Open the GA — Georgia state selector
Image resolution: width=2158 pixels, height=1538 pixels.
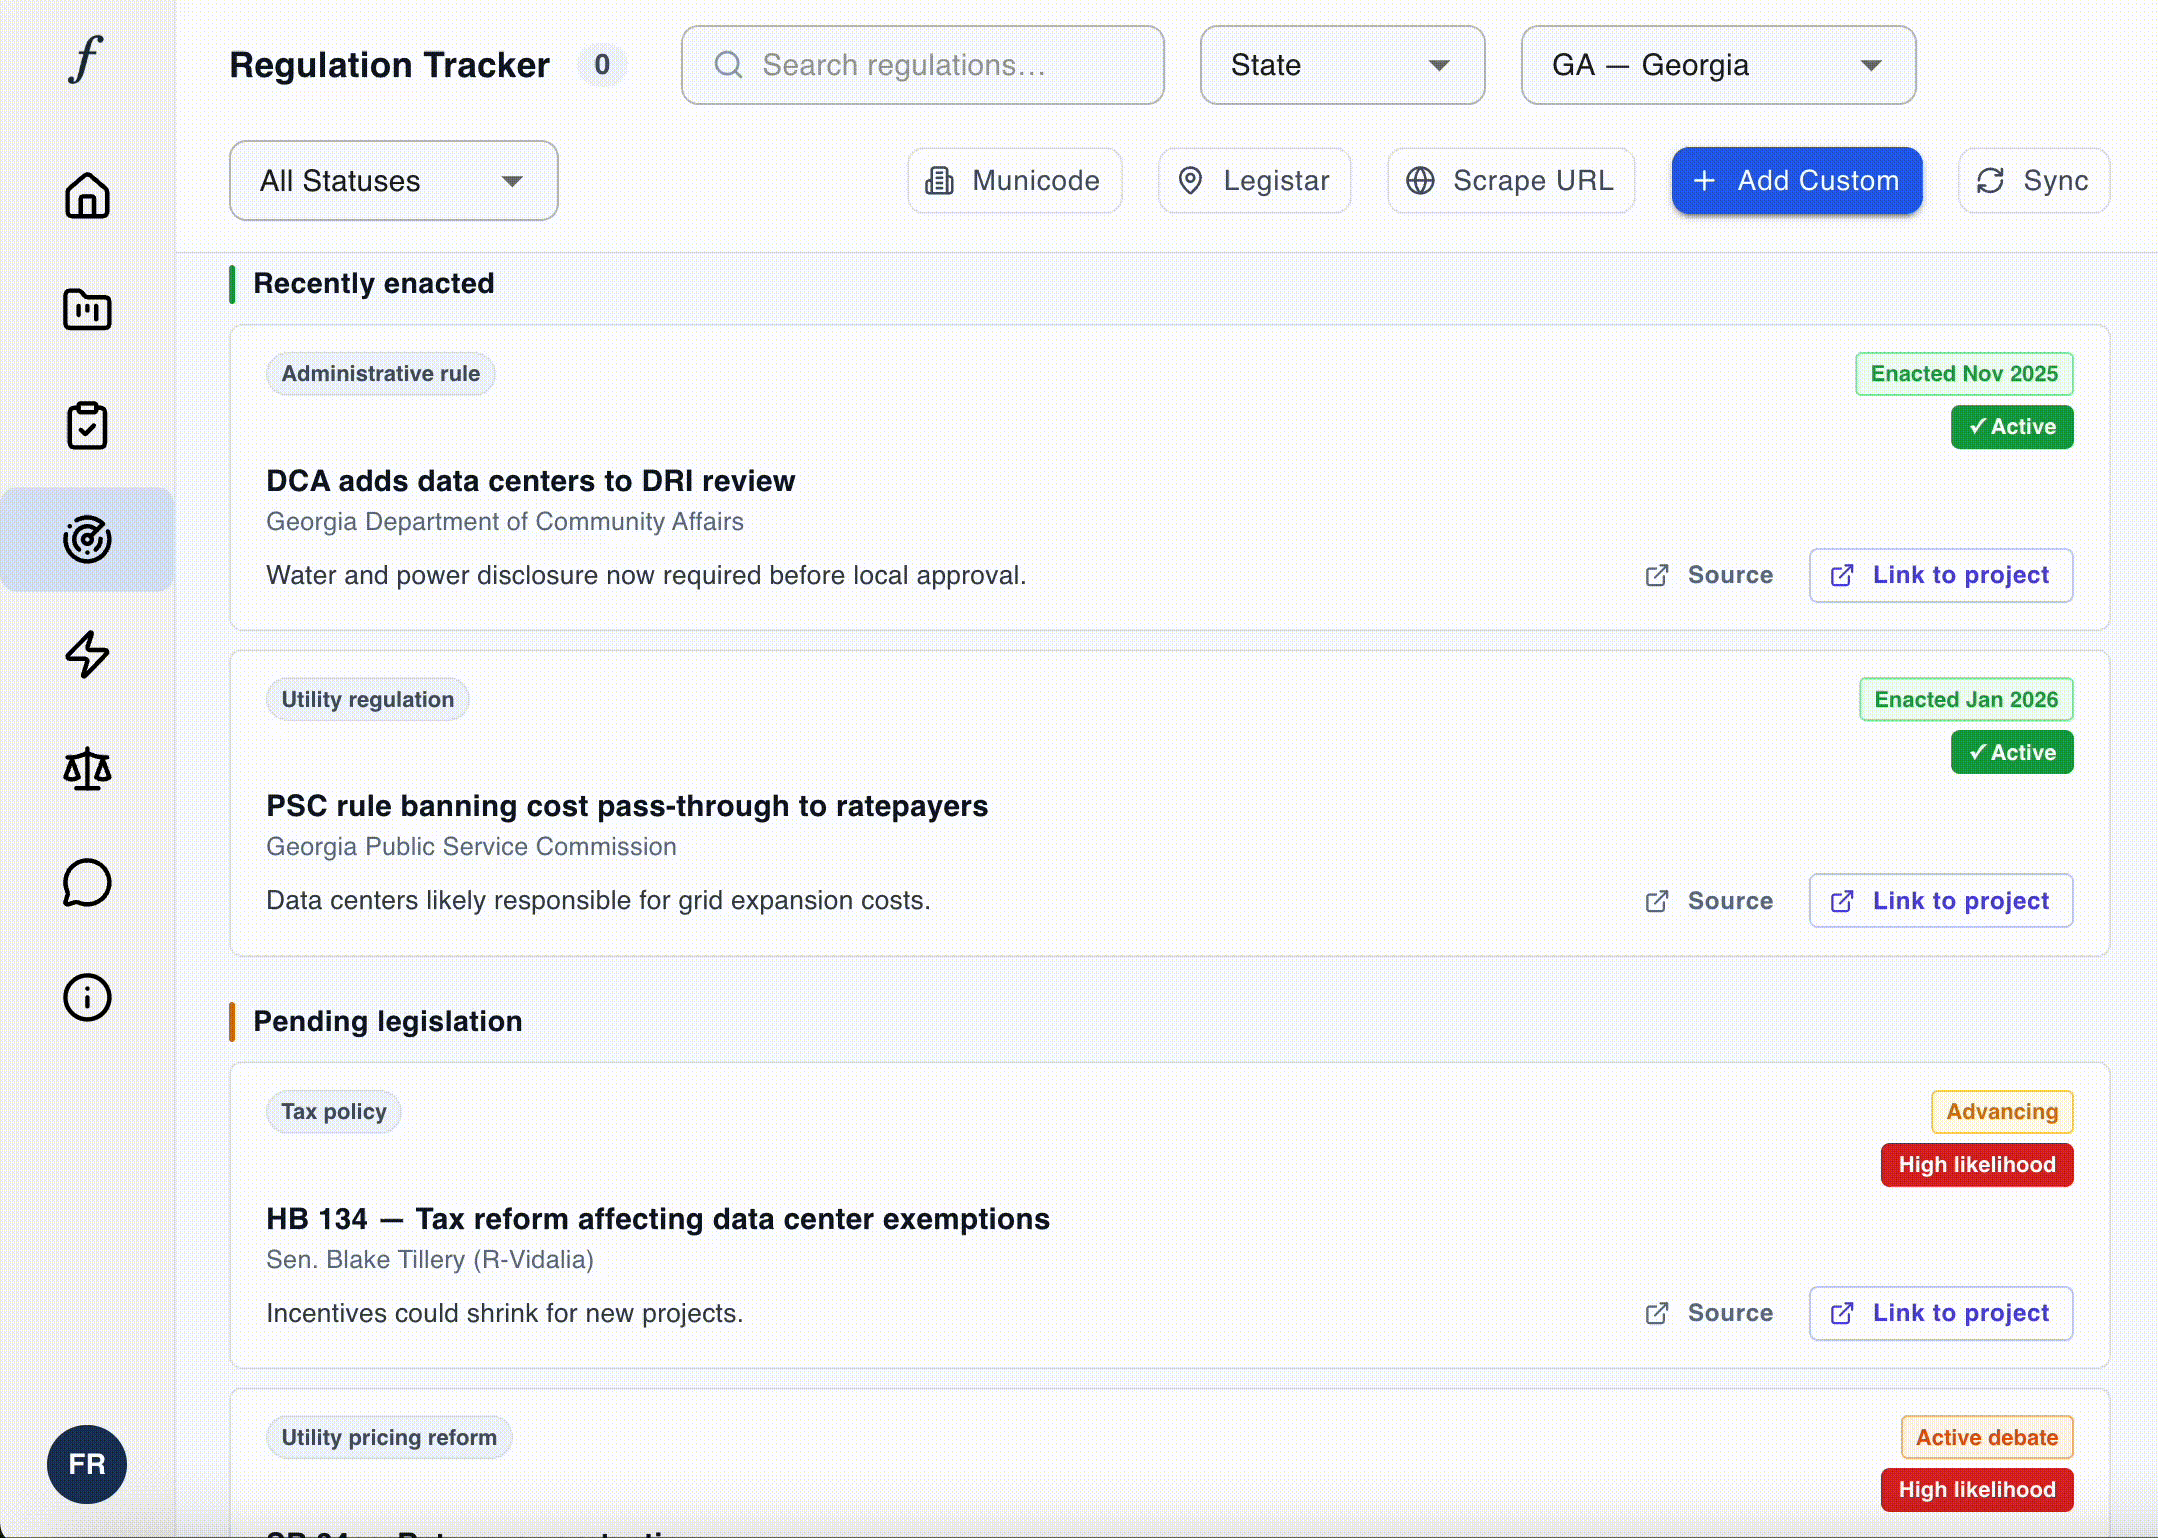[x=1717, y=65]
